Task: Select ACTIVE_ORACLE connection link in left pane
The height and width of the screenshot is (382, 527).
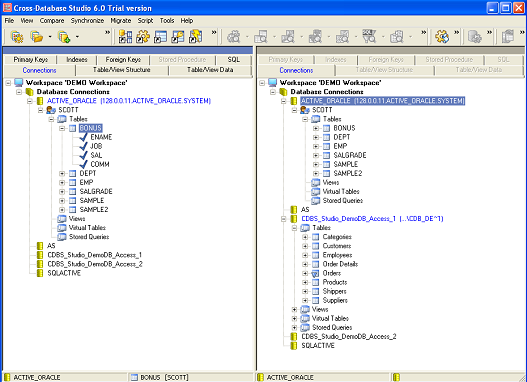Action: click(x=129, y=101)
